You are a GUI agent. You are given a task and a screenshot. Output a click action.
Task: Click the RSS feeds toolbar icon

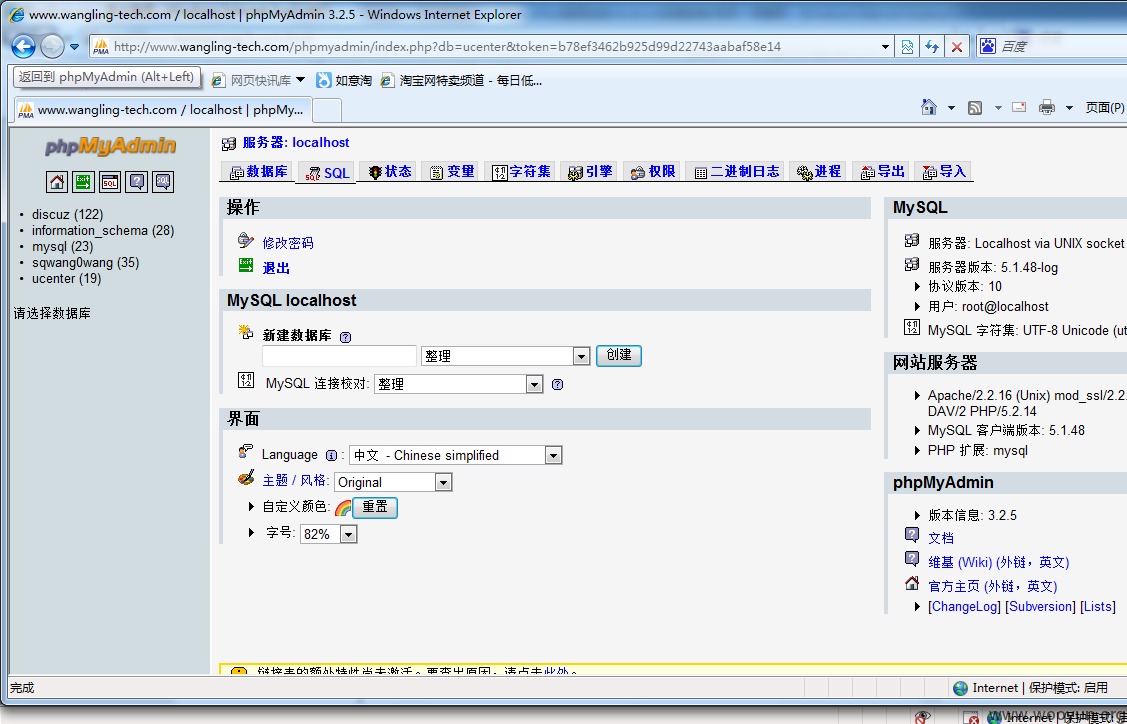tap(975, 108)
